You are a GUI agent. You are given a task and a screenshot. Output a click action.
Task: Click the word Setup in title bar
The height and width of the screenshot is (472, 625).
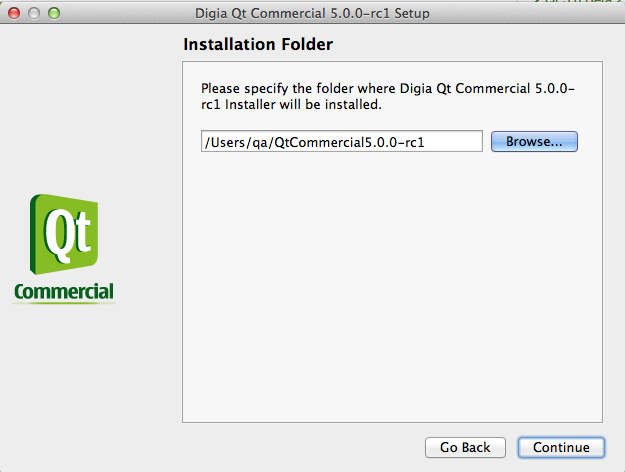pos(412,14)
